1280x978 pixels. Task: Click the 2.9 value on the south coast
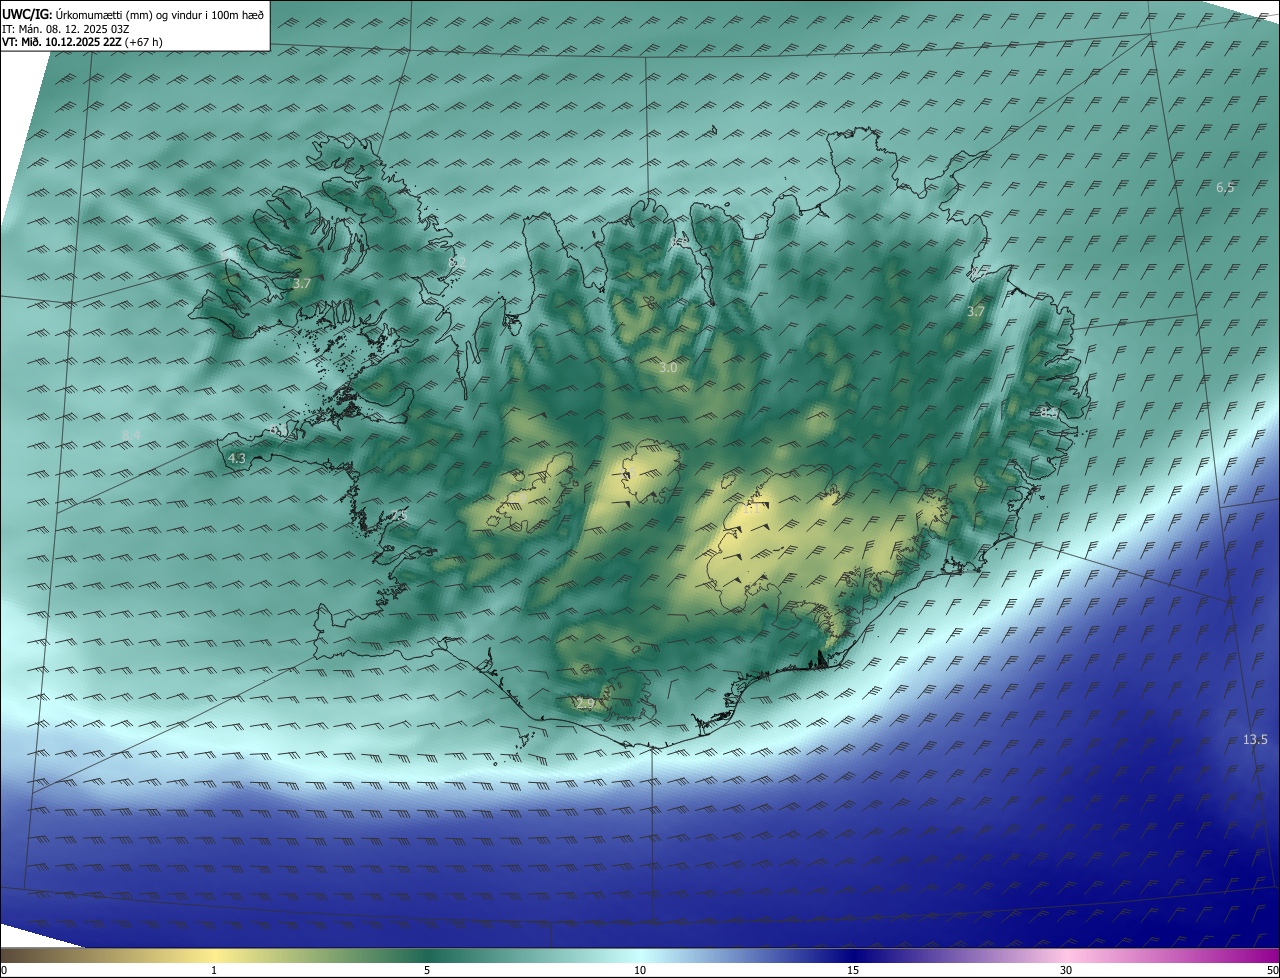click(x=585, y=704)
